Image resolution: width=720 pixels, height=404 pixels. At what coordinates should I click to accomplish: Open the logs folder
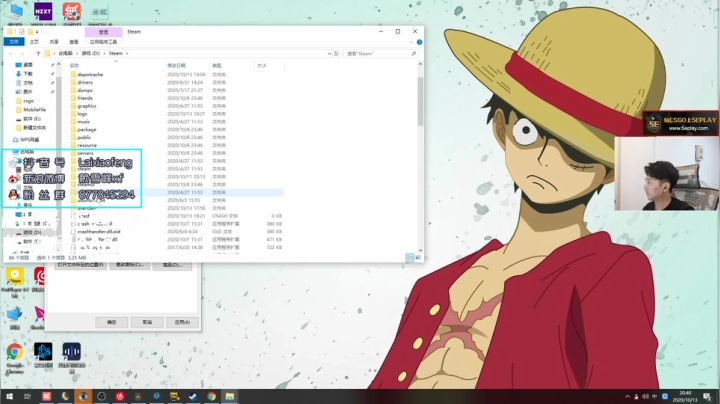click(82, 113)
